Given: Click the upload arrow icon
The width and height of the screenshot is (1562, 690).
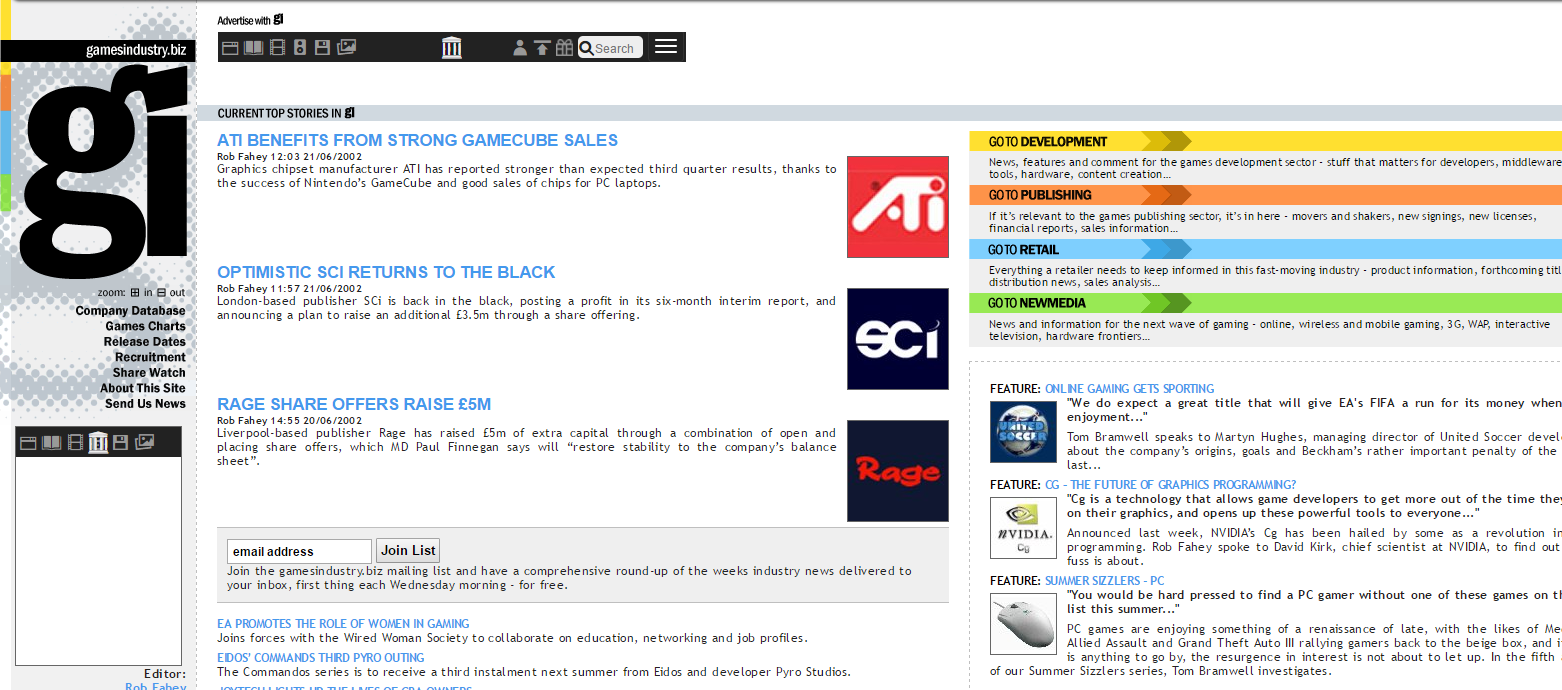Looking at the screenshot, I should pyautogui.click(x=542, y=47).
